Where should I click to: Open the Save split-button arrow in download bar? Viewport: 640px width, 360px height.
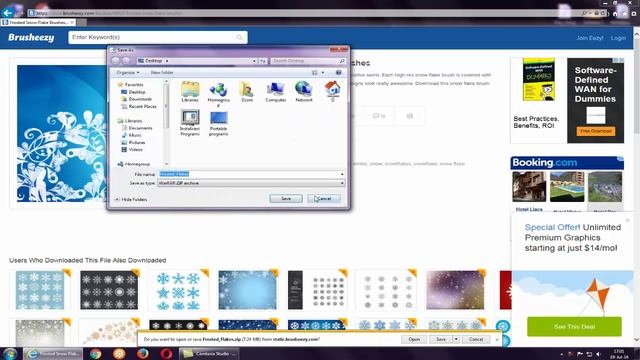pos(456,339)
